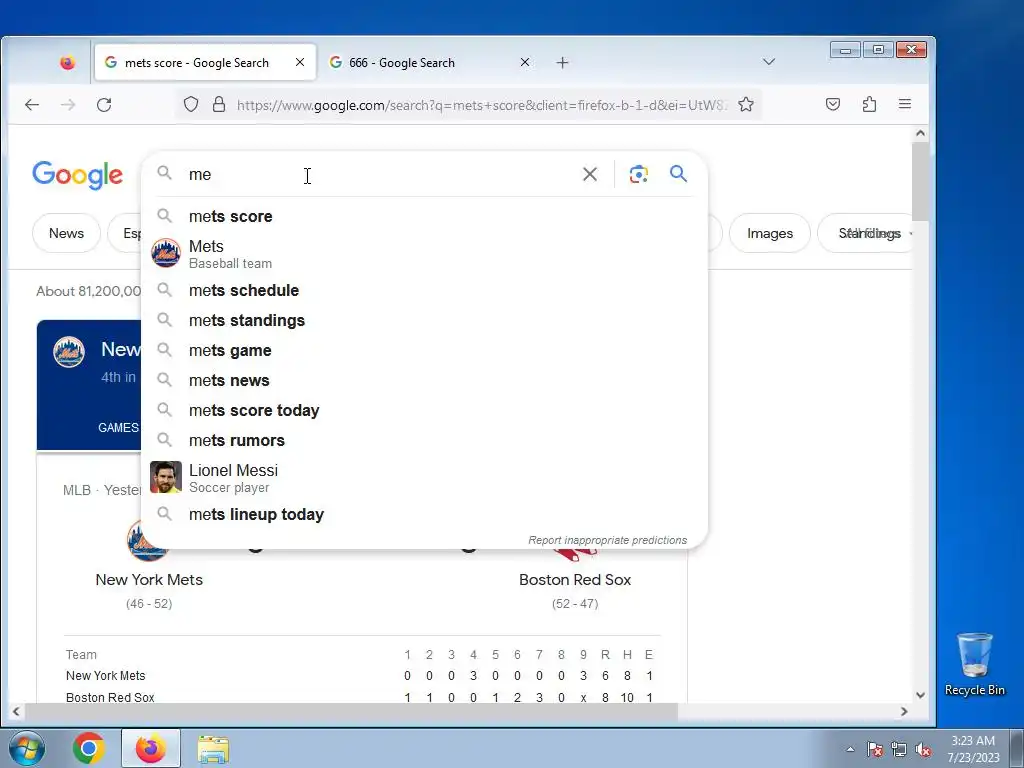This screenshot has width=1024, height=768.
Task: Choose the mets score suggestion
Action: 424,216
